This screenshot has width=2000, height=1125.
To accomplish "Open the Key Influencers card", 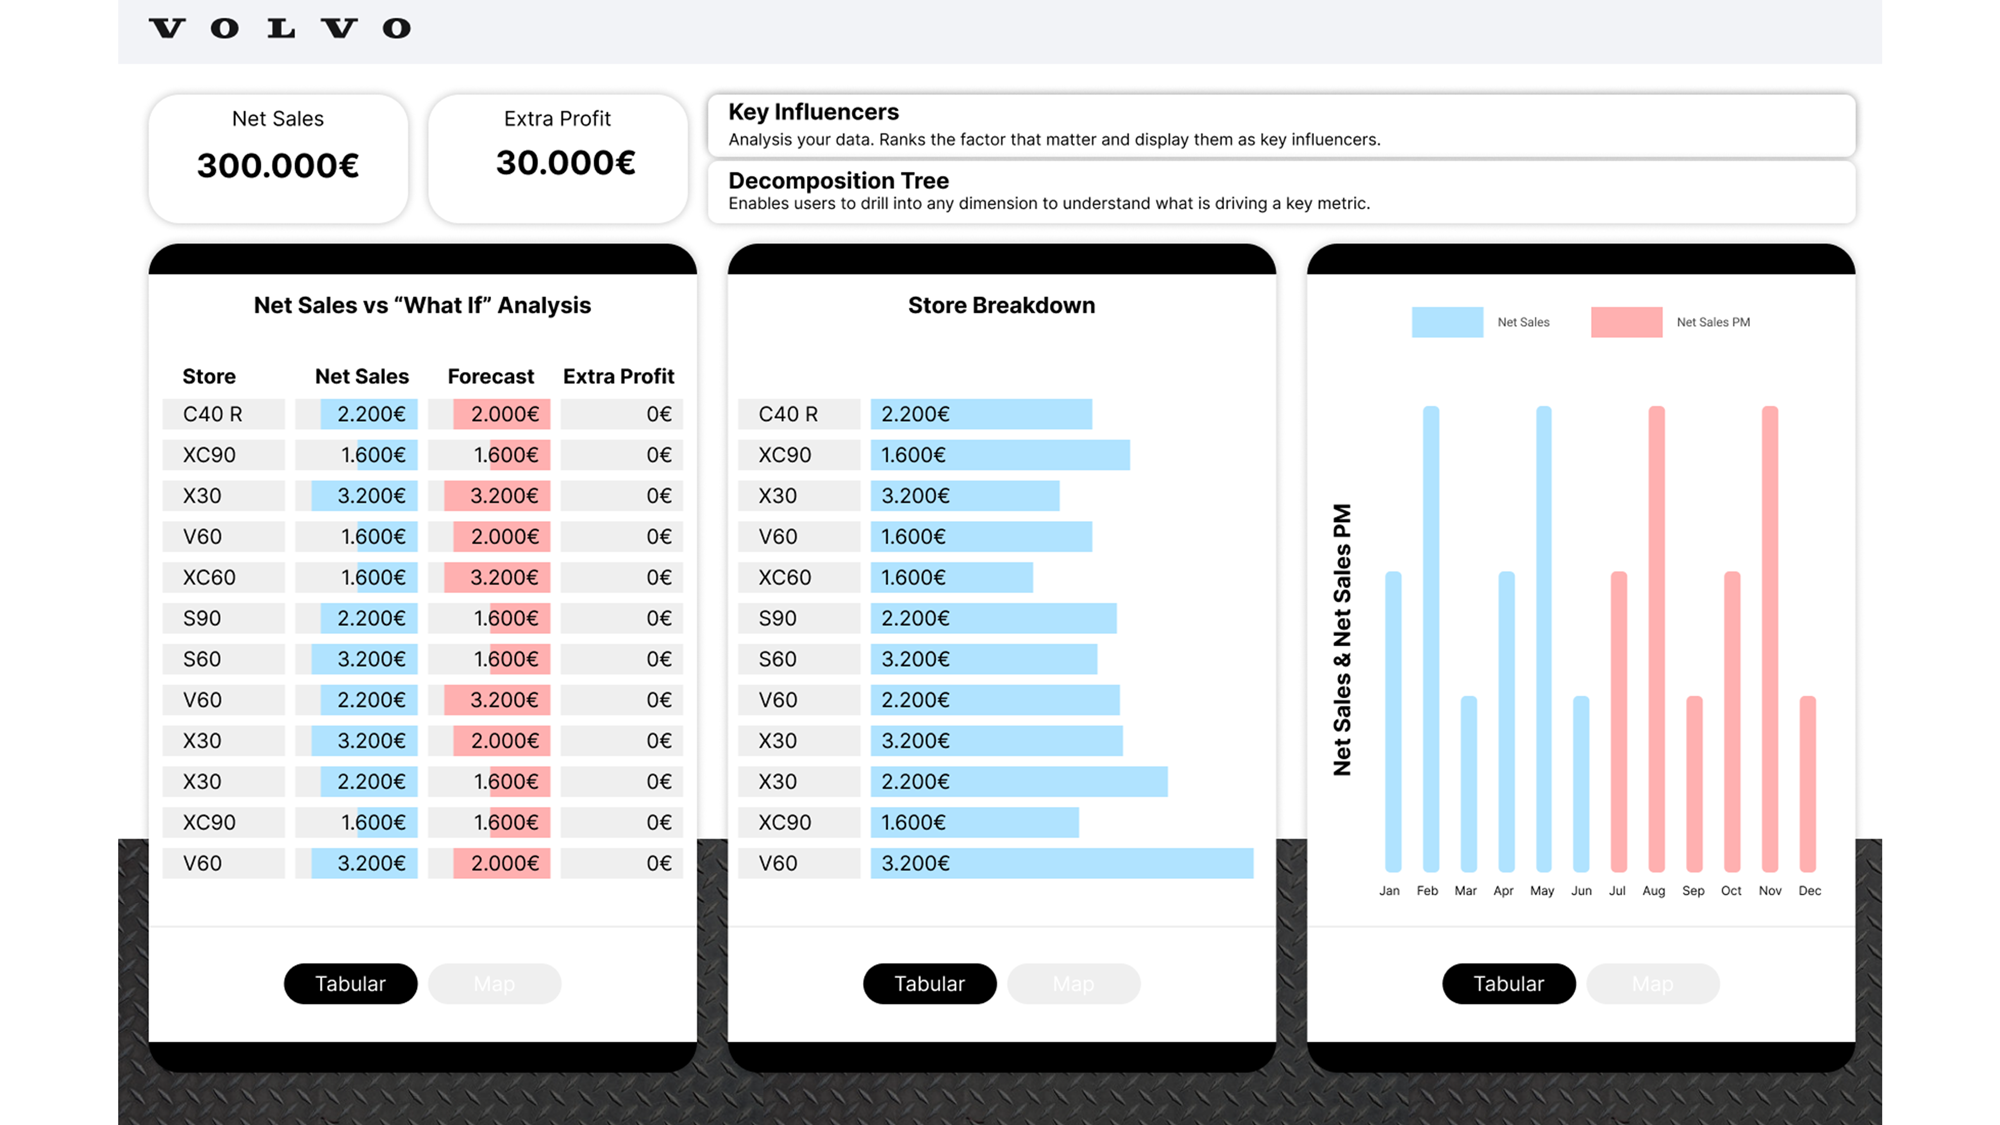I will (1281, 125).
